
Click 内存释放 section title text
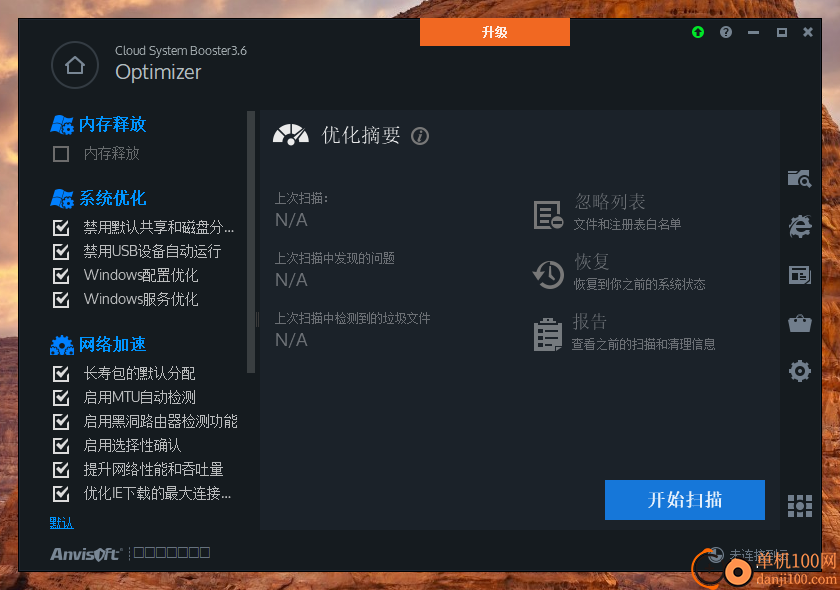(112, 124)
